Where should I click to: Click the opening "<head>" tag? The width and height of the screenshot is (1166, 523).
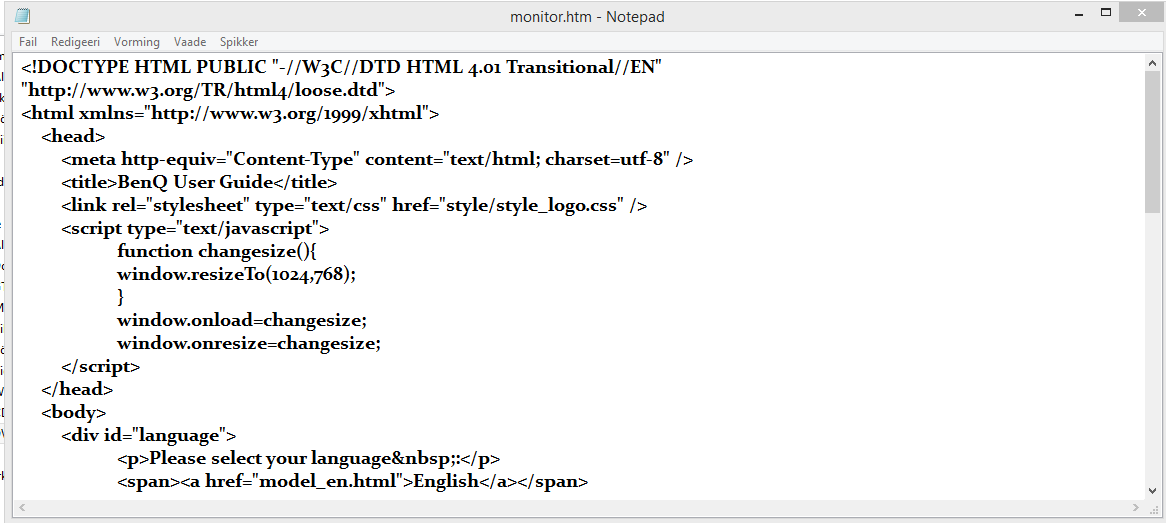[x=73, y=136]
